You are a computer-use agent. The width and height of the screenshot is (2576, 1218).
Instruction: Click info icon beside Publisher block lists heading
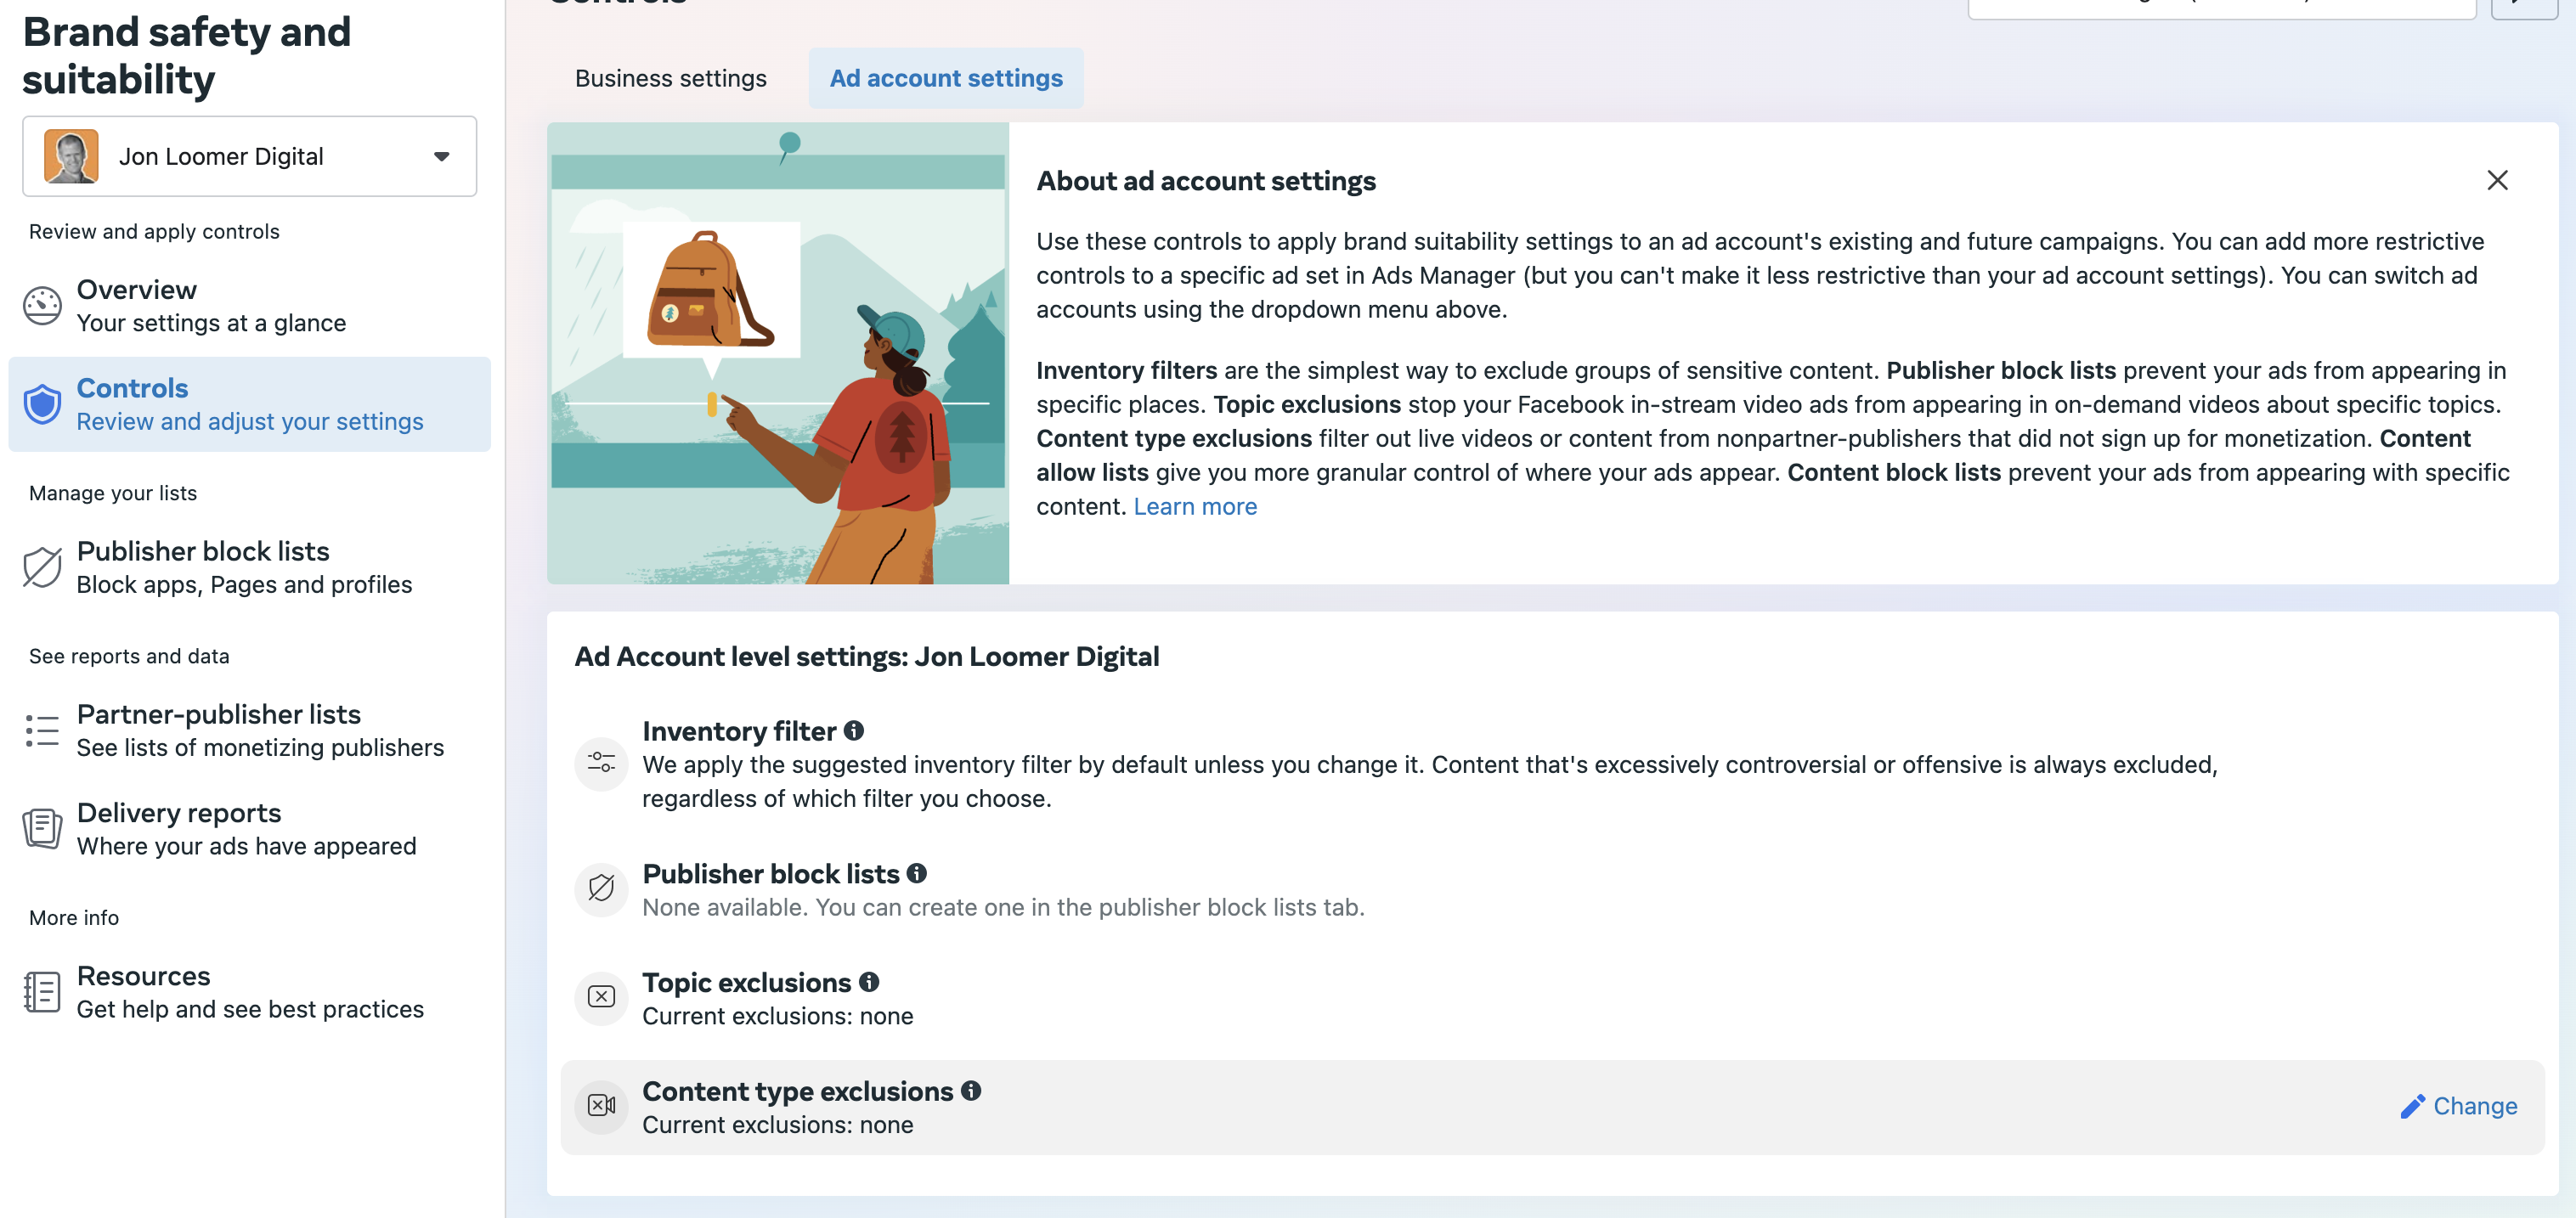tap(917, 873)
